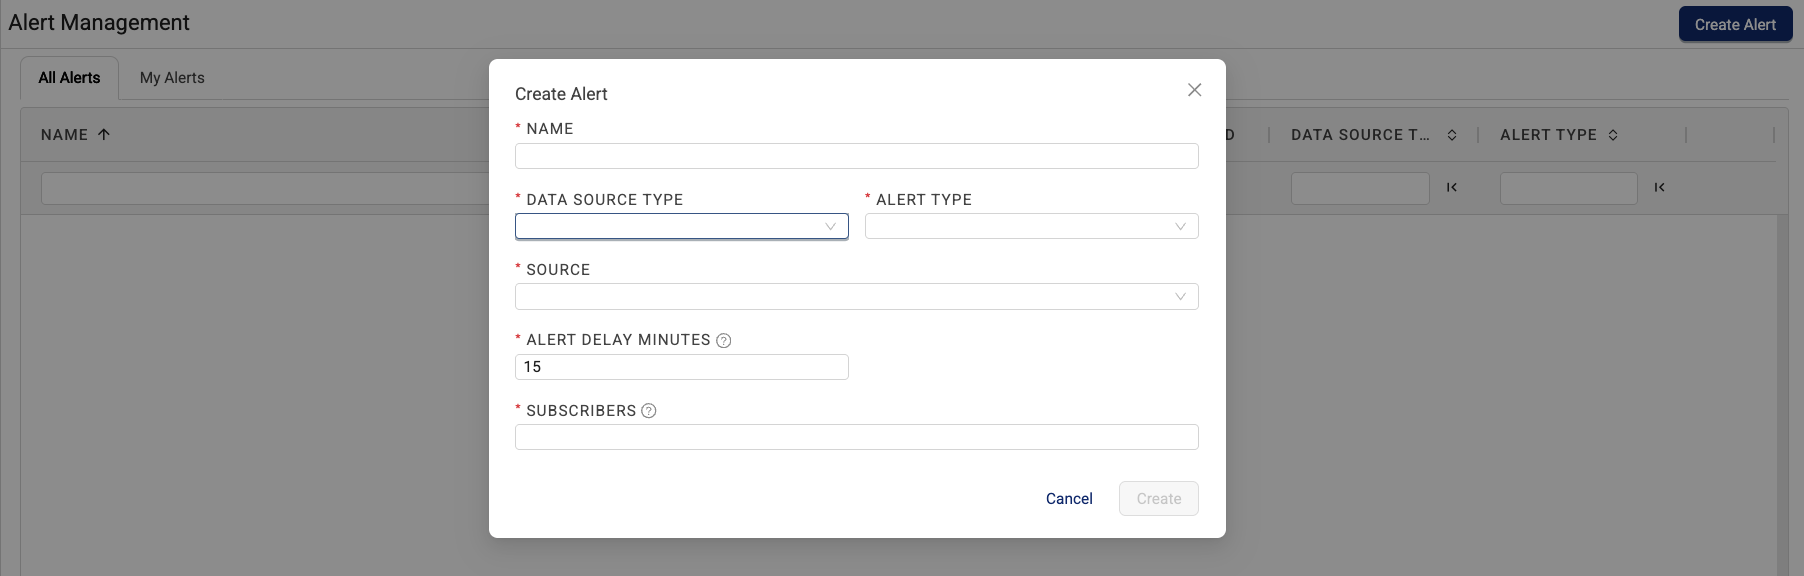Screen dimensions: 1804x576
Task: Click the Subscribers help icon
Action: click(x=649, y=411)
